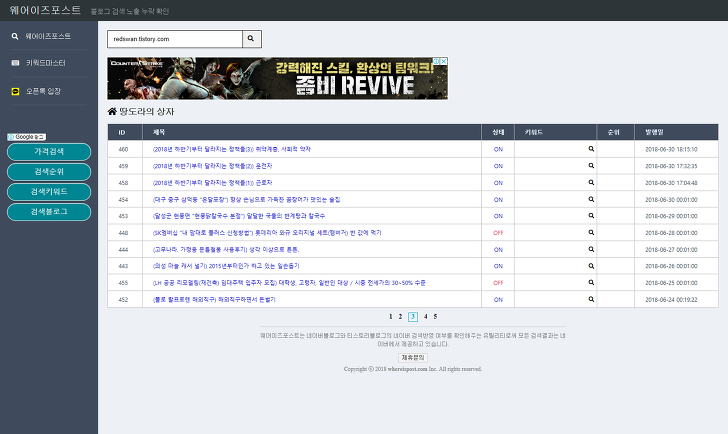
Task: Go to page 5 of results
Action: pyautogui.click(x=435, y=317)
